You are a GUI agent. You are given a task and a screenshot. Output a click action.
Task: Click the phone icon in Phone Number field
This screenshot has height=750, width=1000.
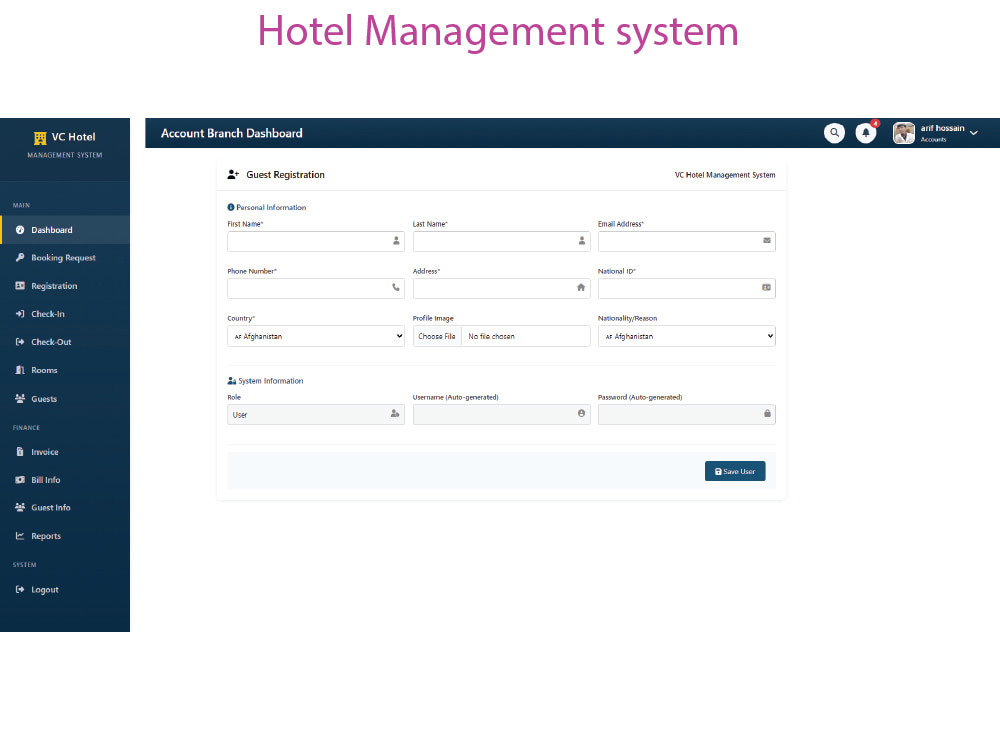click(396, 288)
